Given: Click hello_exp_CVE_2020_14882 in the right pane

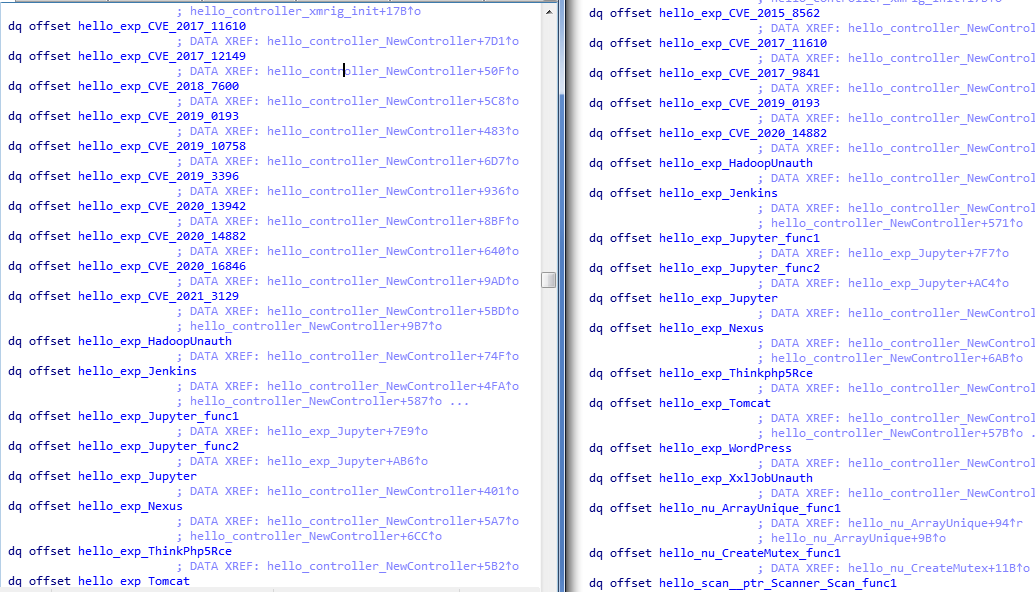Looking at the screenshot, I should point(743,133).
